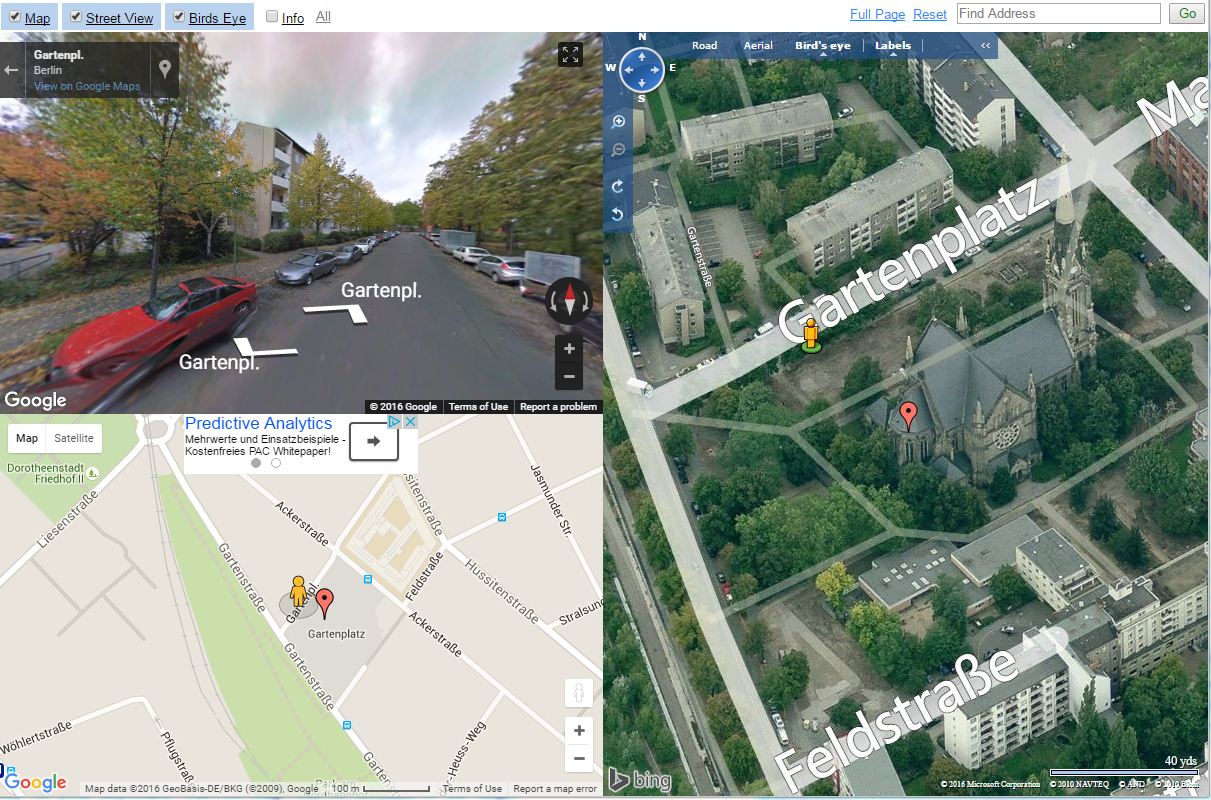Click red marker on the church
Image resolution: width=1211 pixels, height=800 pixels.
click(x=908, y=415)
